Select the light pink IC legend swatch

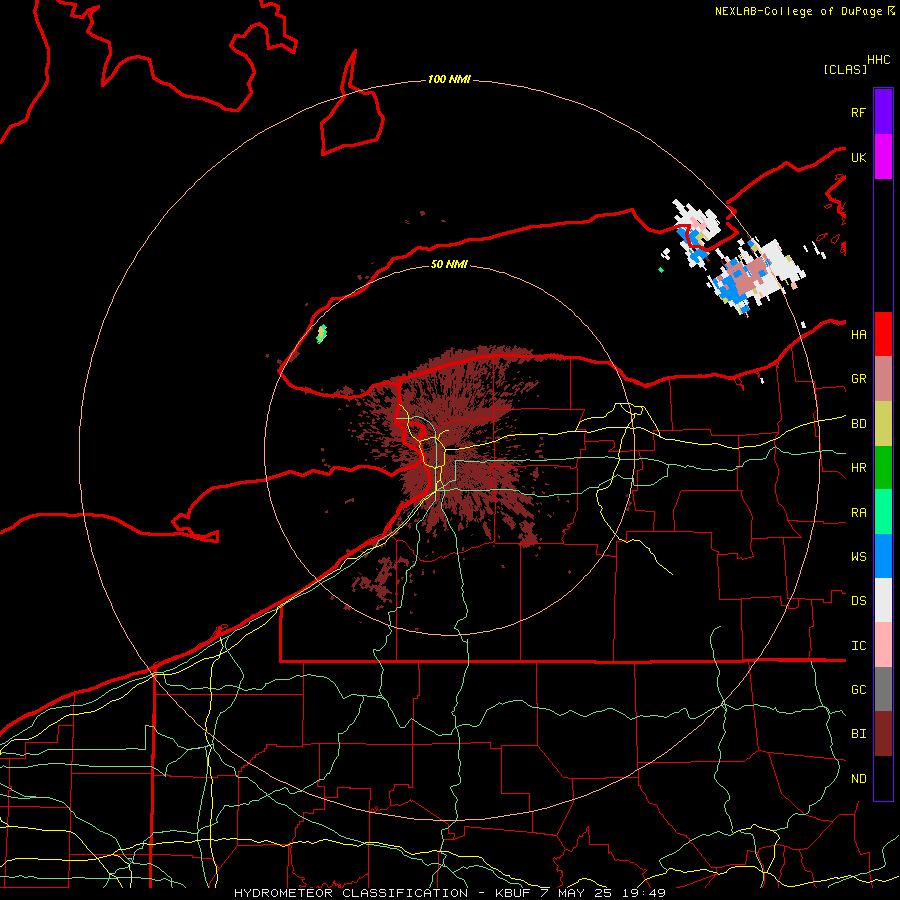click(x=883, y=645)
